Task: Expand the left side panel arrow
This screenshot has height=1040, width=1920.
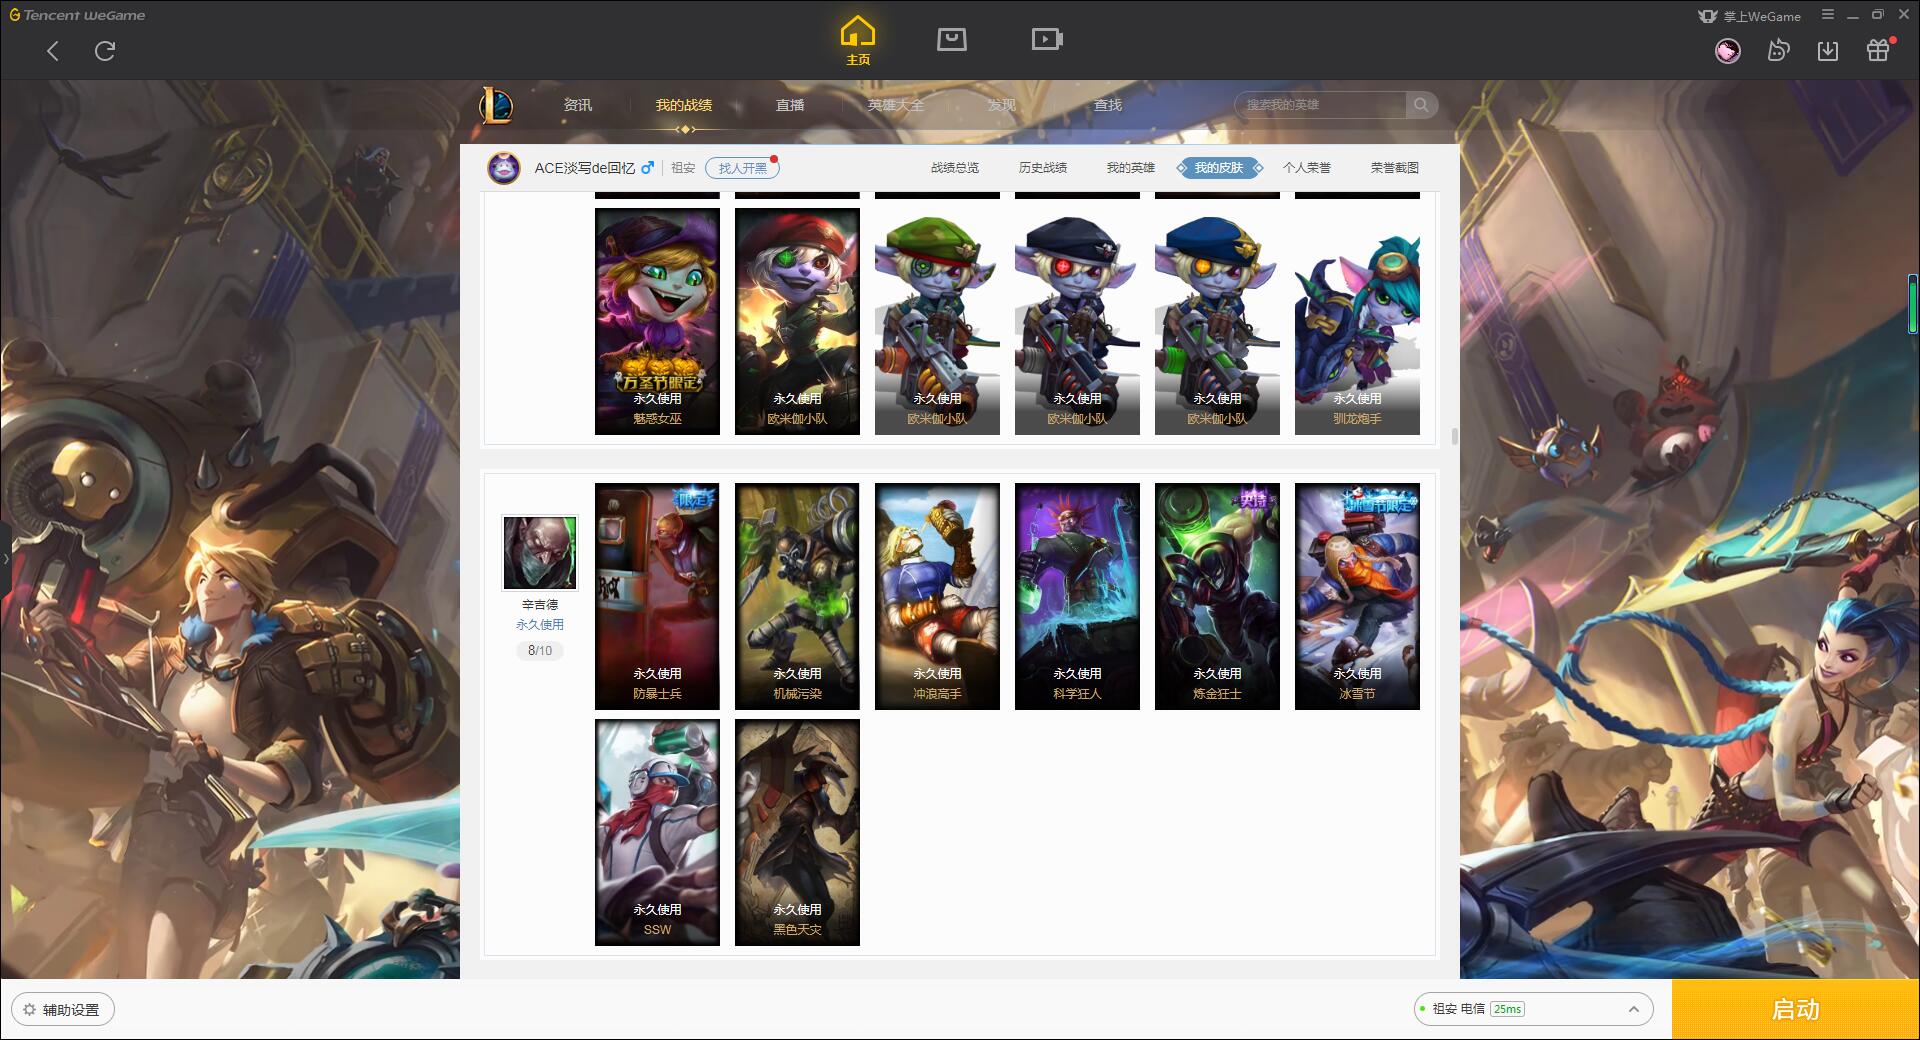Action: click(x=5, y=558)
